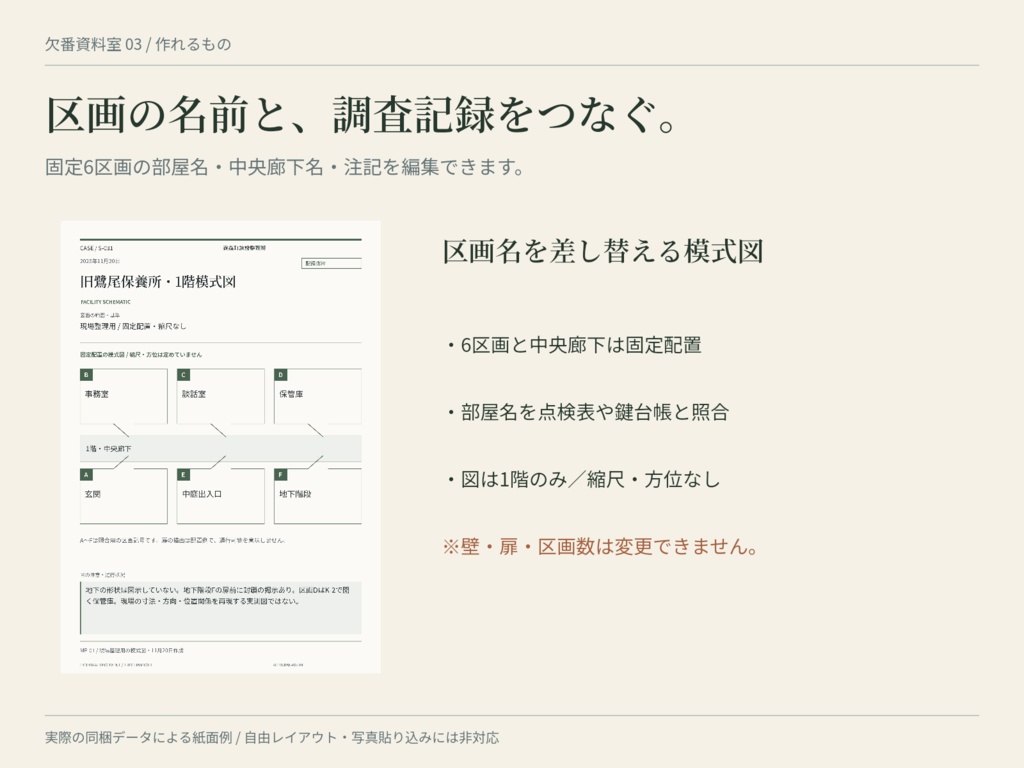Select the room name '談話室'

point(194,394)
